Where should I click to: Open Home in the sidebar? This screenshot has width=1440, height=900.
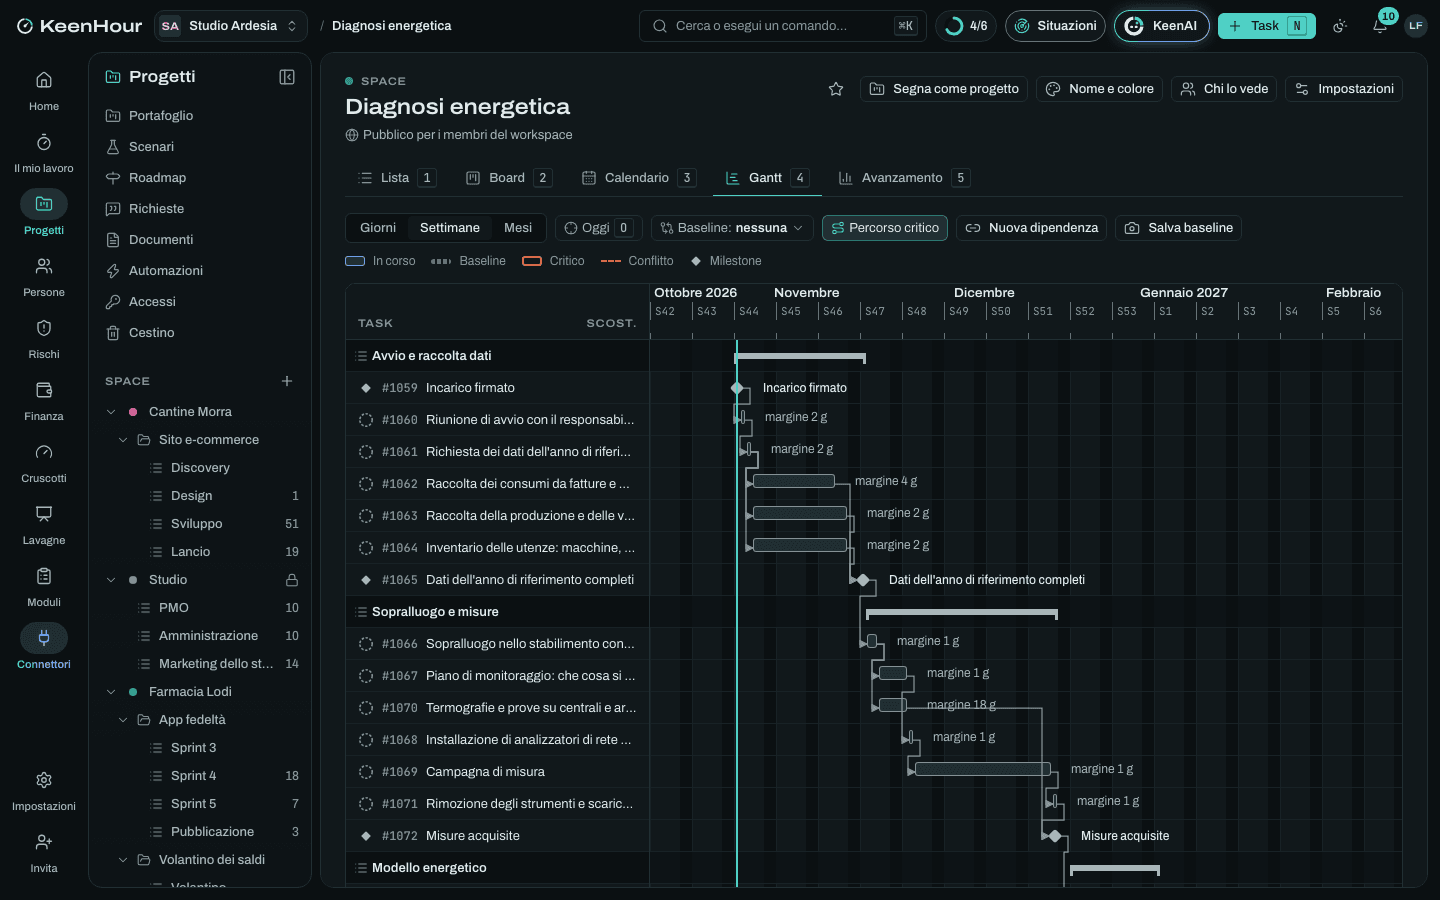(x=44, y=90)
